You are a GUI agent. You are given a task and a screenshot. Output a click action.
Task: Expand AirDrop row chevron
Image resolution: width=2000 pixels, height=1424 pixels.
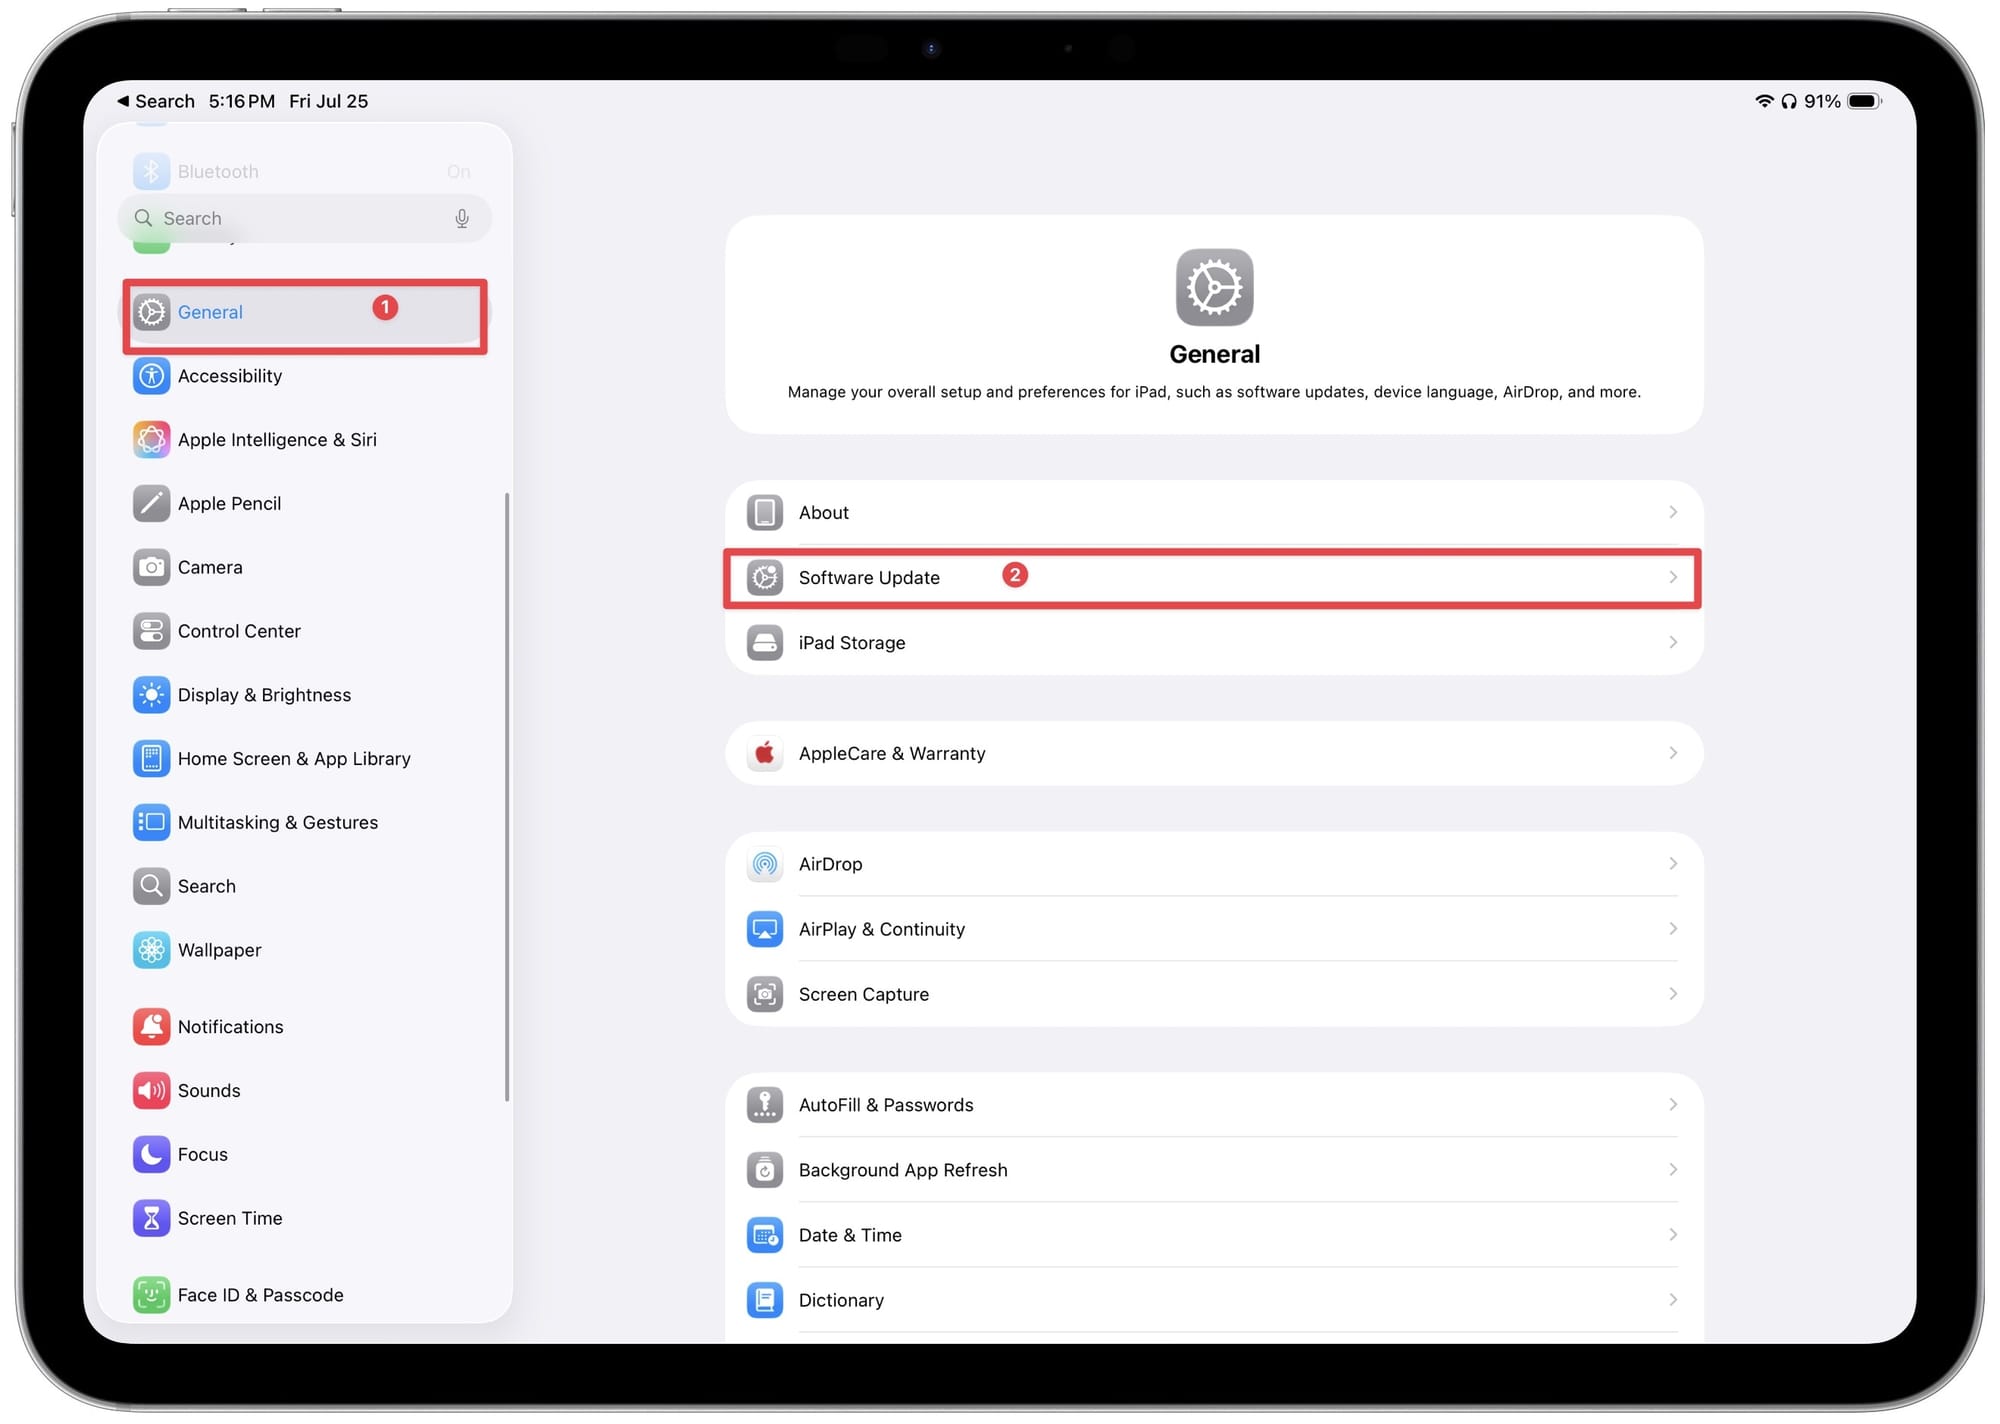coord(1673,864)
